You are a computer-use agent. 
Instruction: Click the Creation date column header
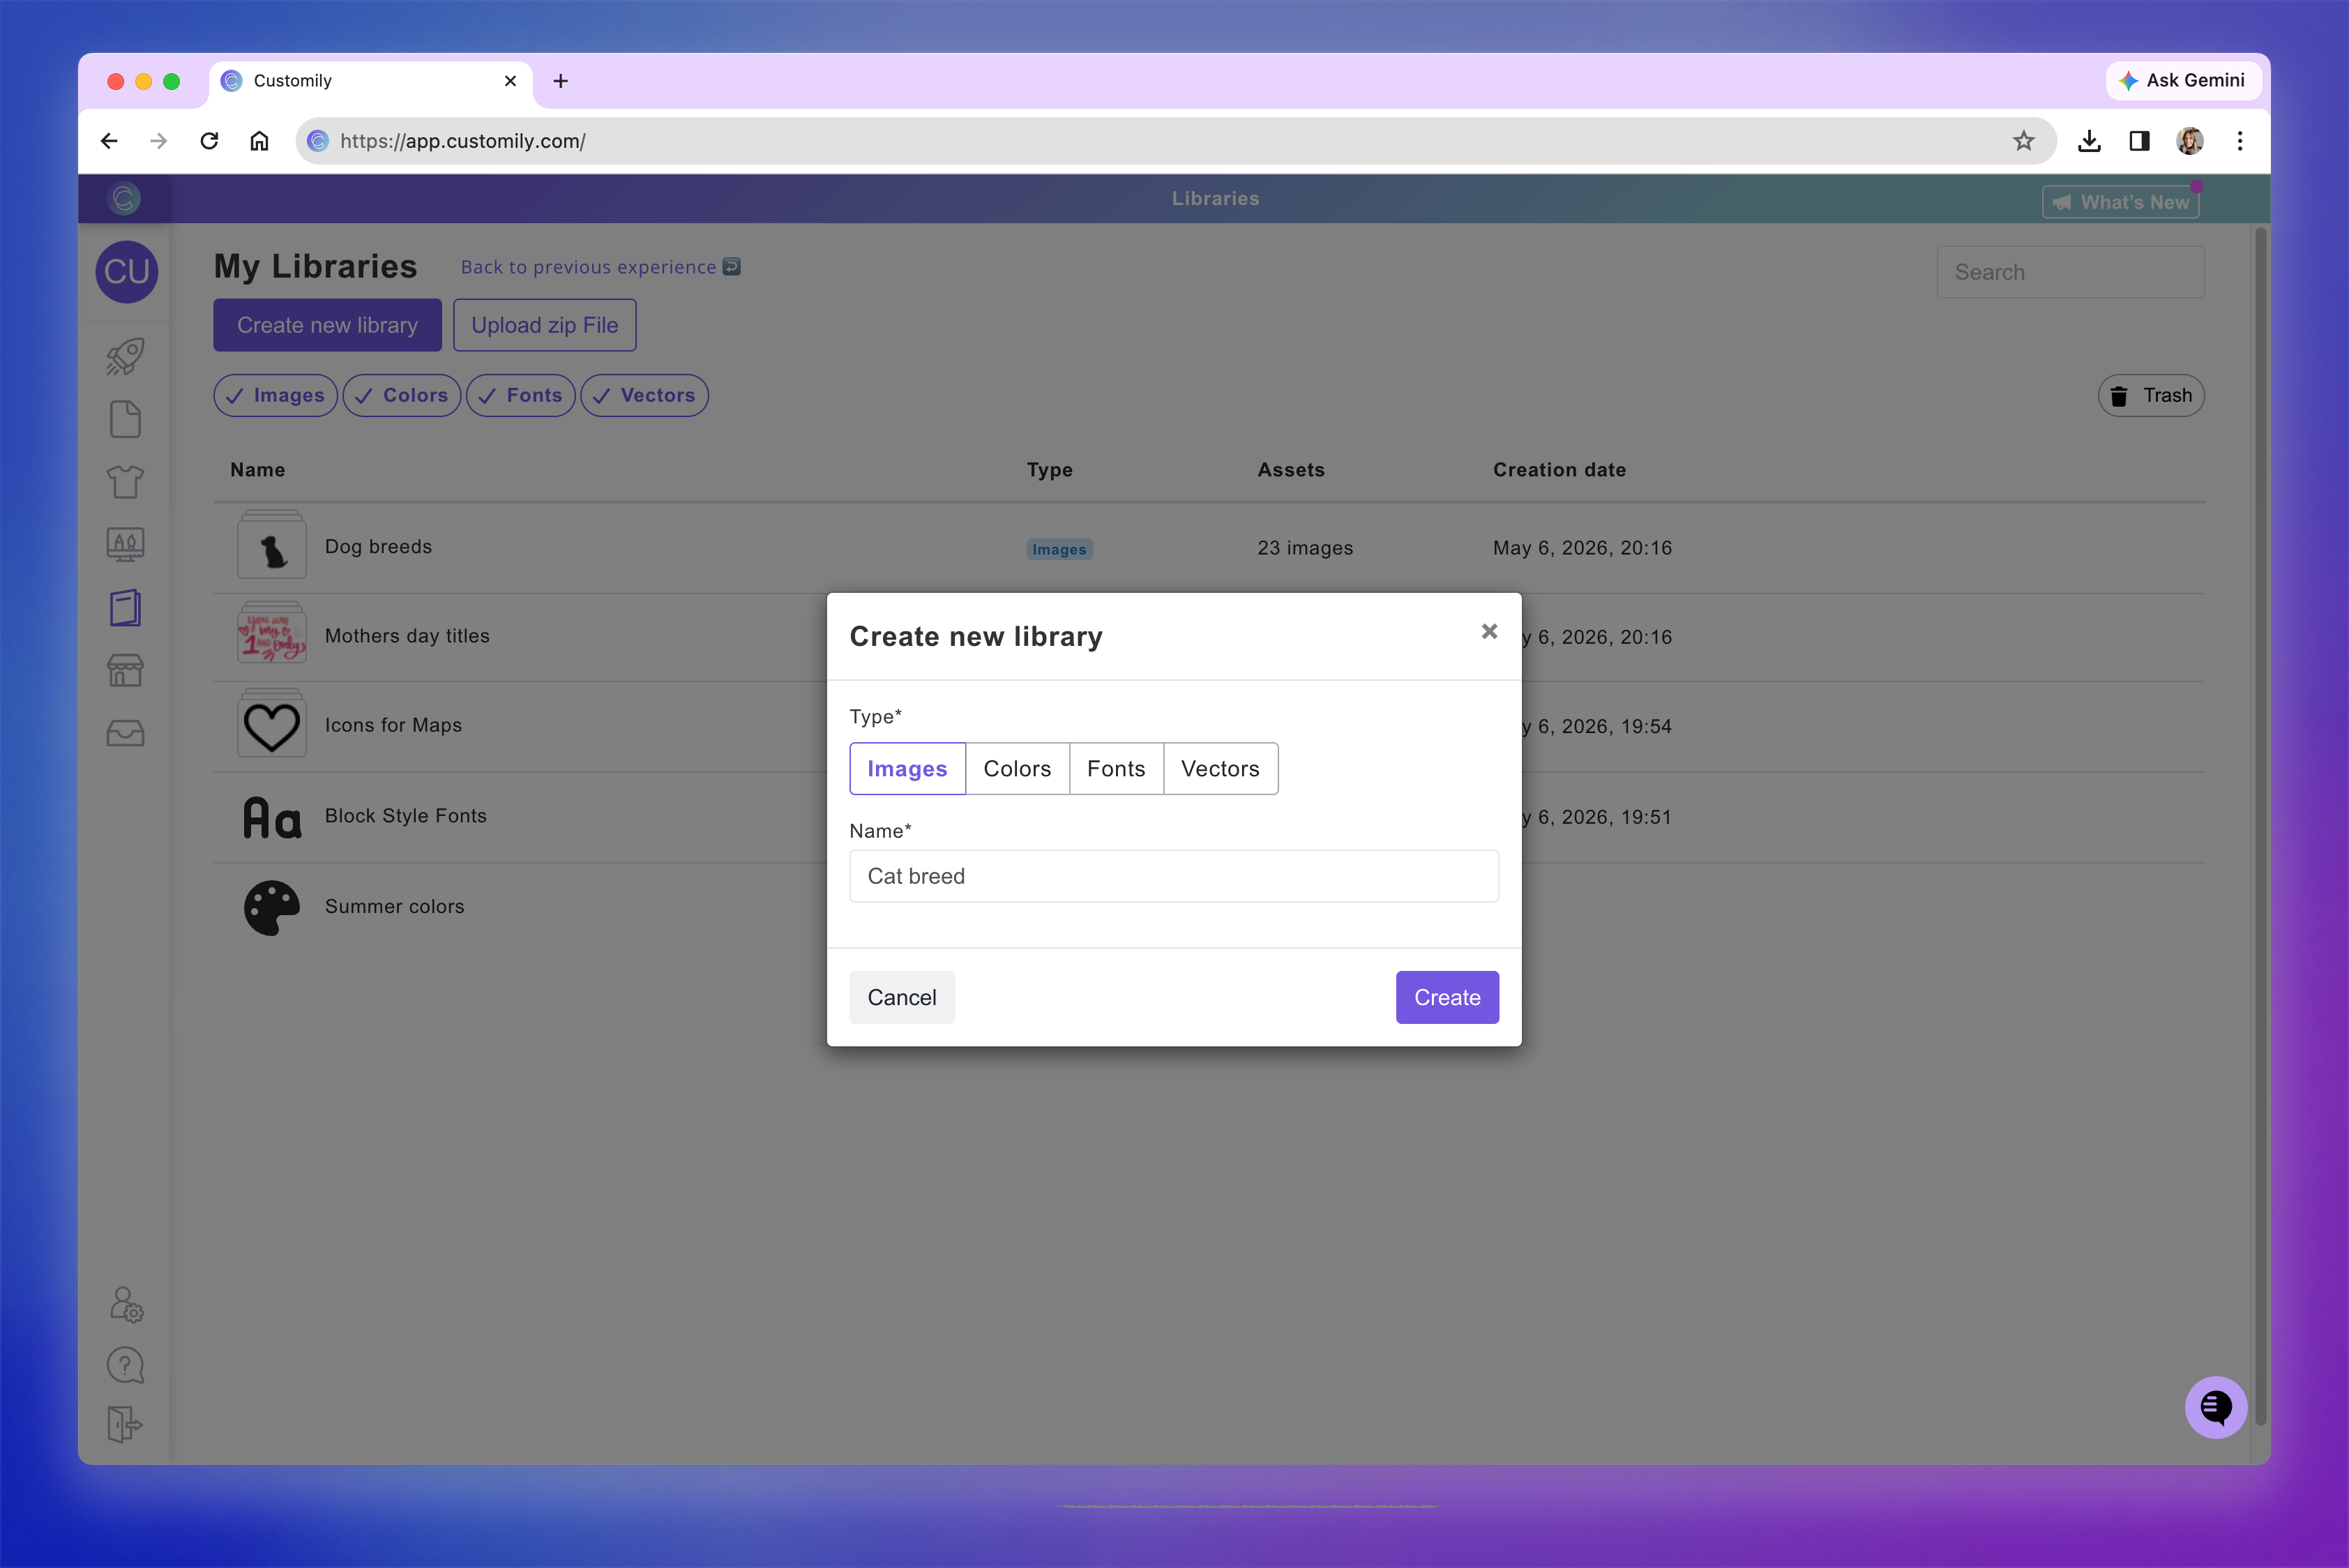pyautogui.click(x=1559, y=470)
